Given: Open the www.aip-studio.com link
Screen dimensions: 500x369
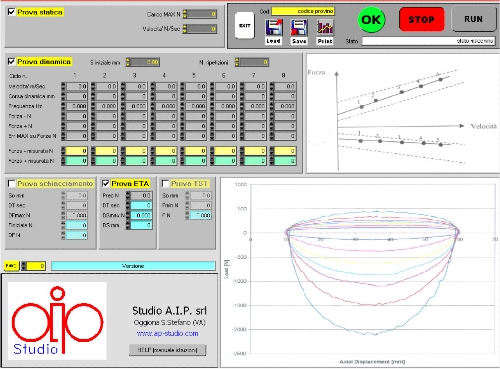Looking at the screenshot, I should (x=168, y=333).
